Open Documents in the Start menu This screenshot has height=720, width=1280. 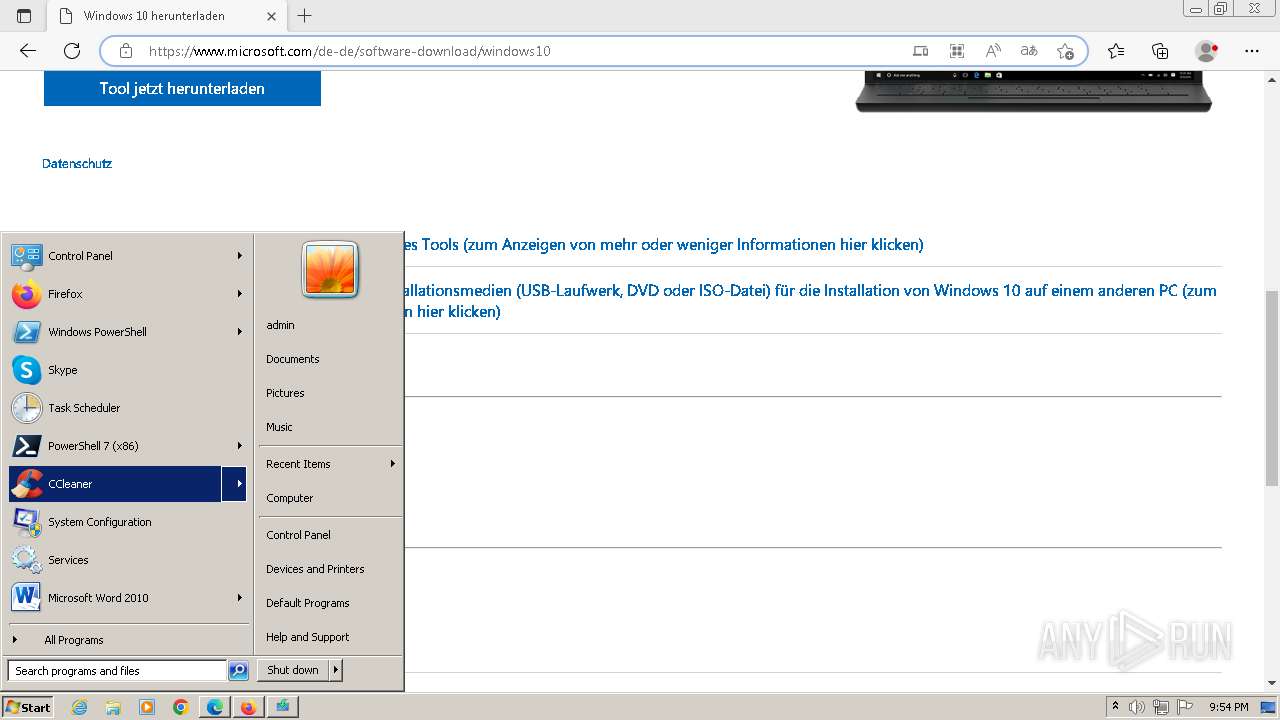pos(330,359)
